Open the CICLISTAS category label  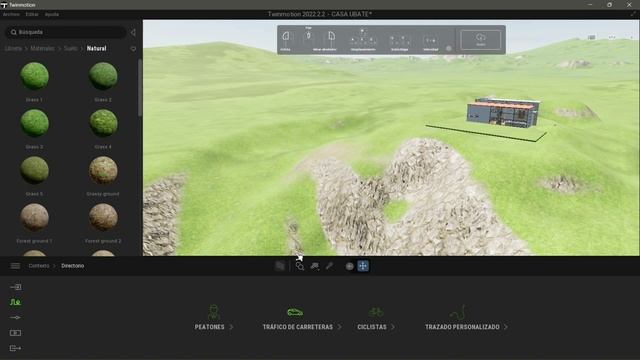372,327
